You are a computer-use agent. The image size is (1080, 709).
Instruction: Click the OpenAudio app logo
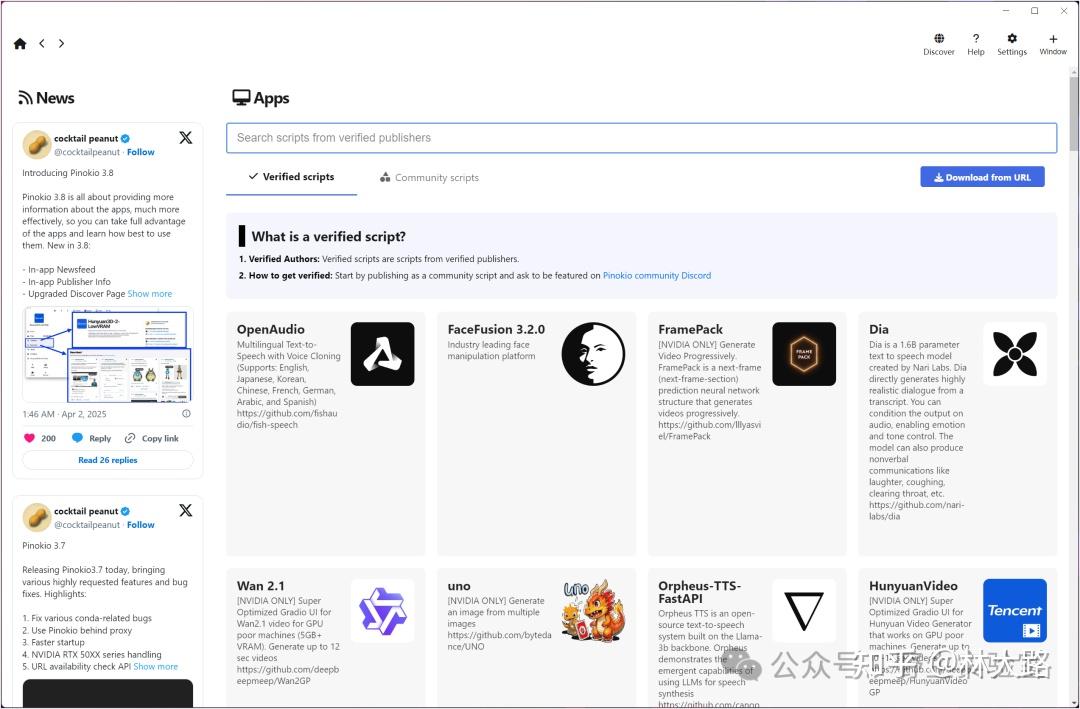pyautogui.click(x=382, y=354)
